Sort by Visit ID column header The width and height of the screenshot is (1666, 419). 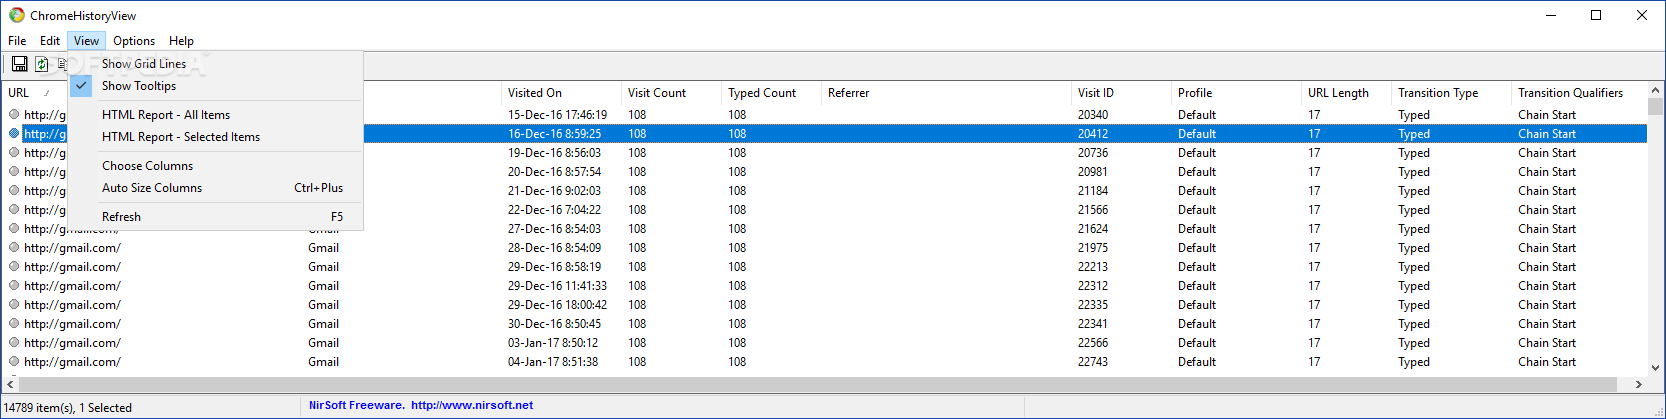click(x=1121, y=92)
